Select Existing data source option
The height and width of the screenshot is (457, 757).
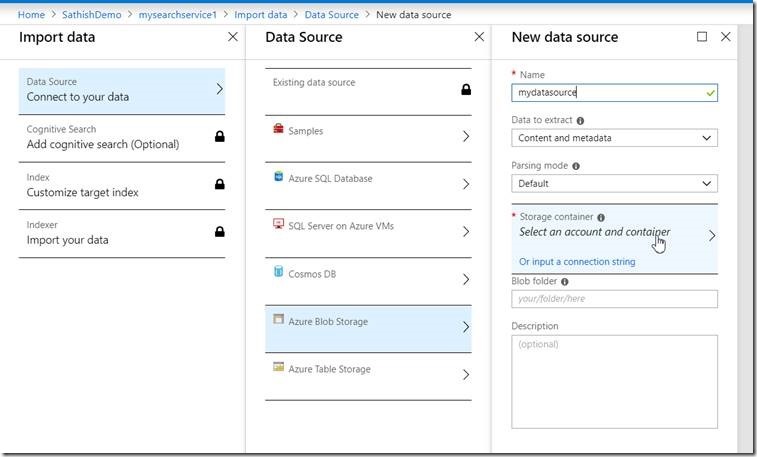coord(368,92)
